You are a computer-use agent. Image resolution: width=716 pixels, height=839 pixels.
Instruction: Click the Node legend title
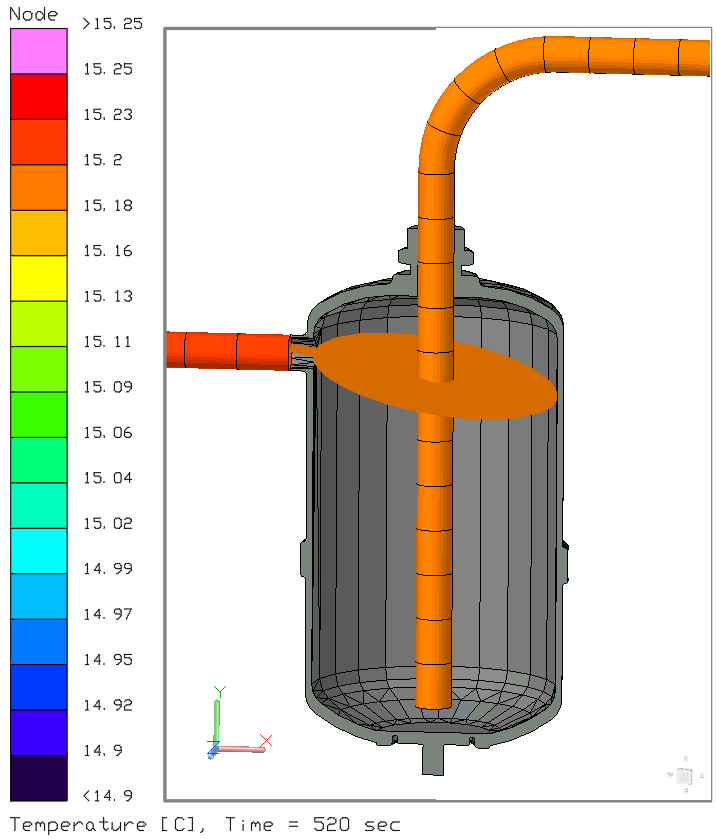(33, 14)
